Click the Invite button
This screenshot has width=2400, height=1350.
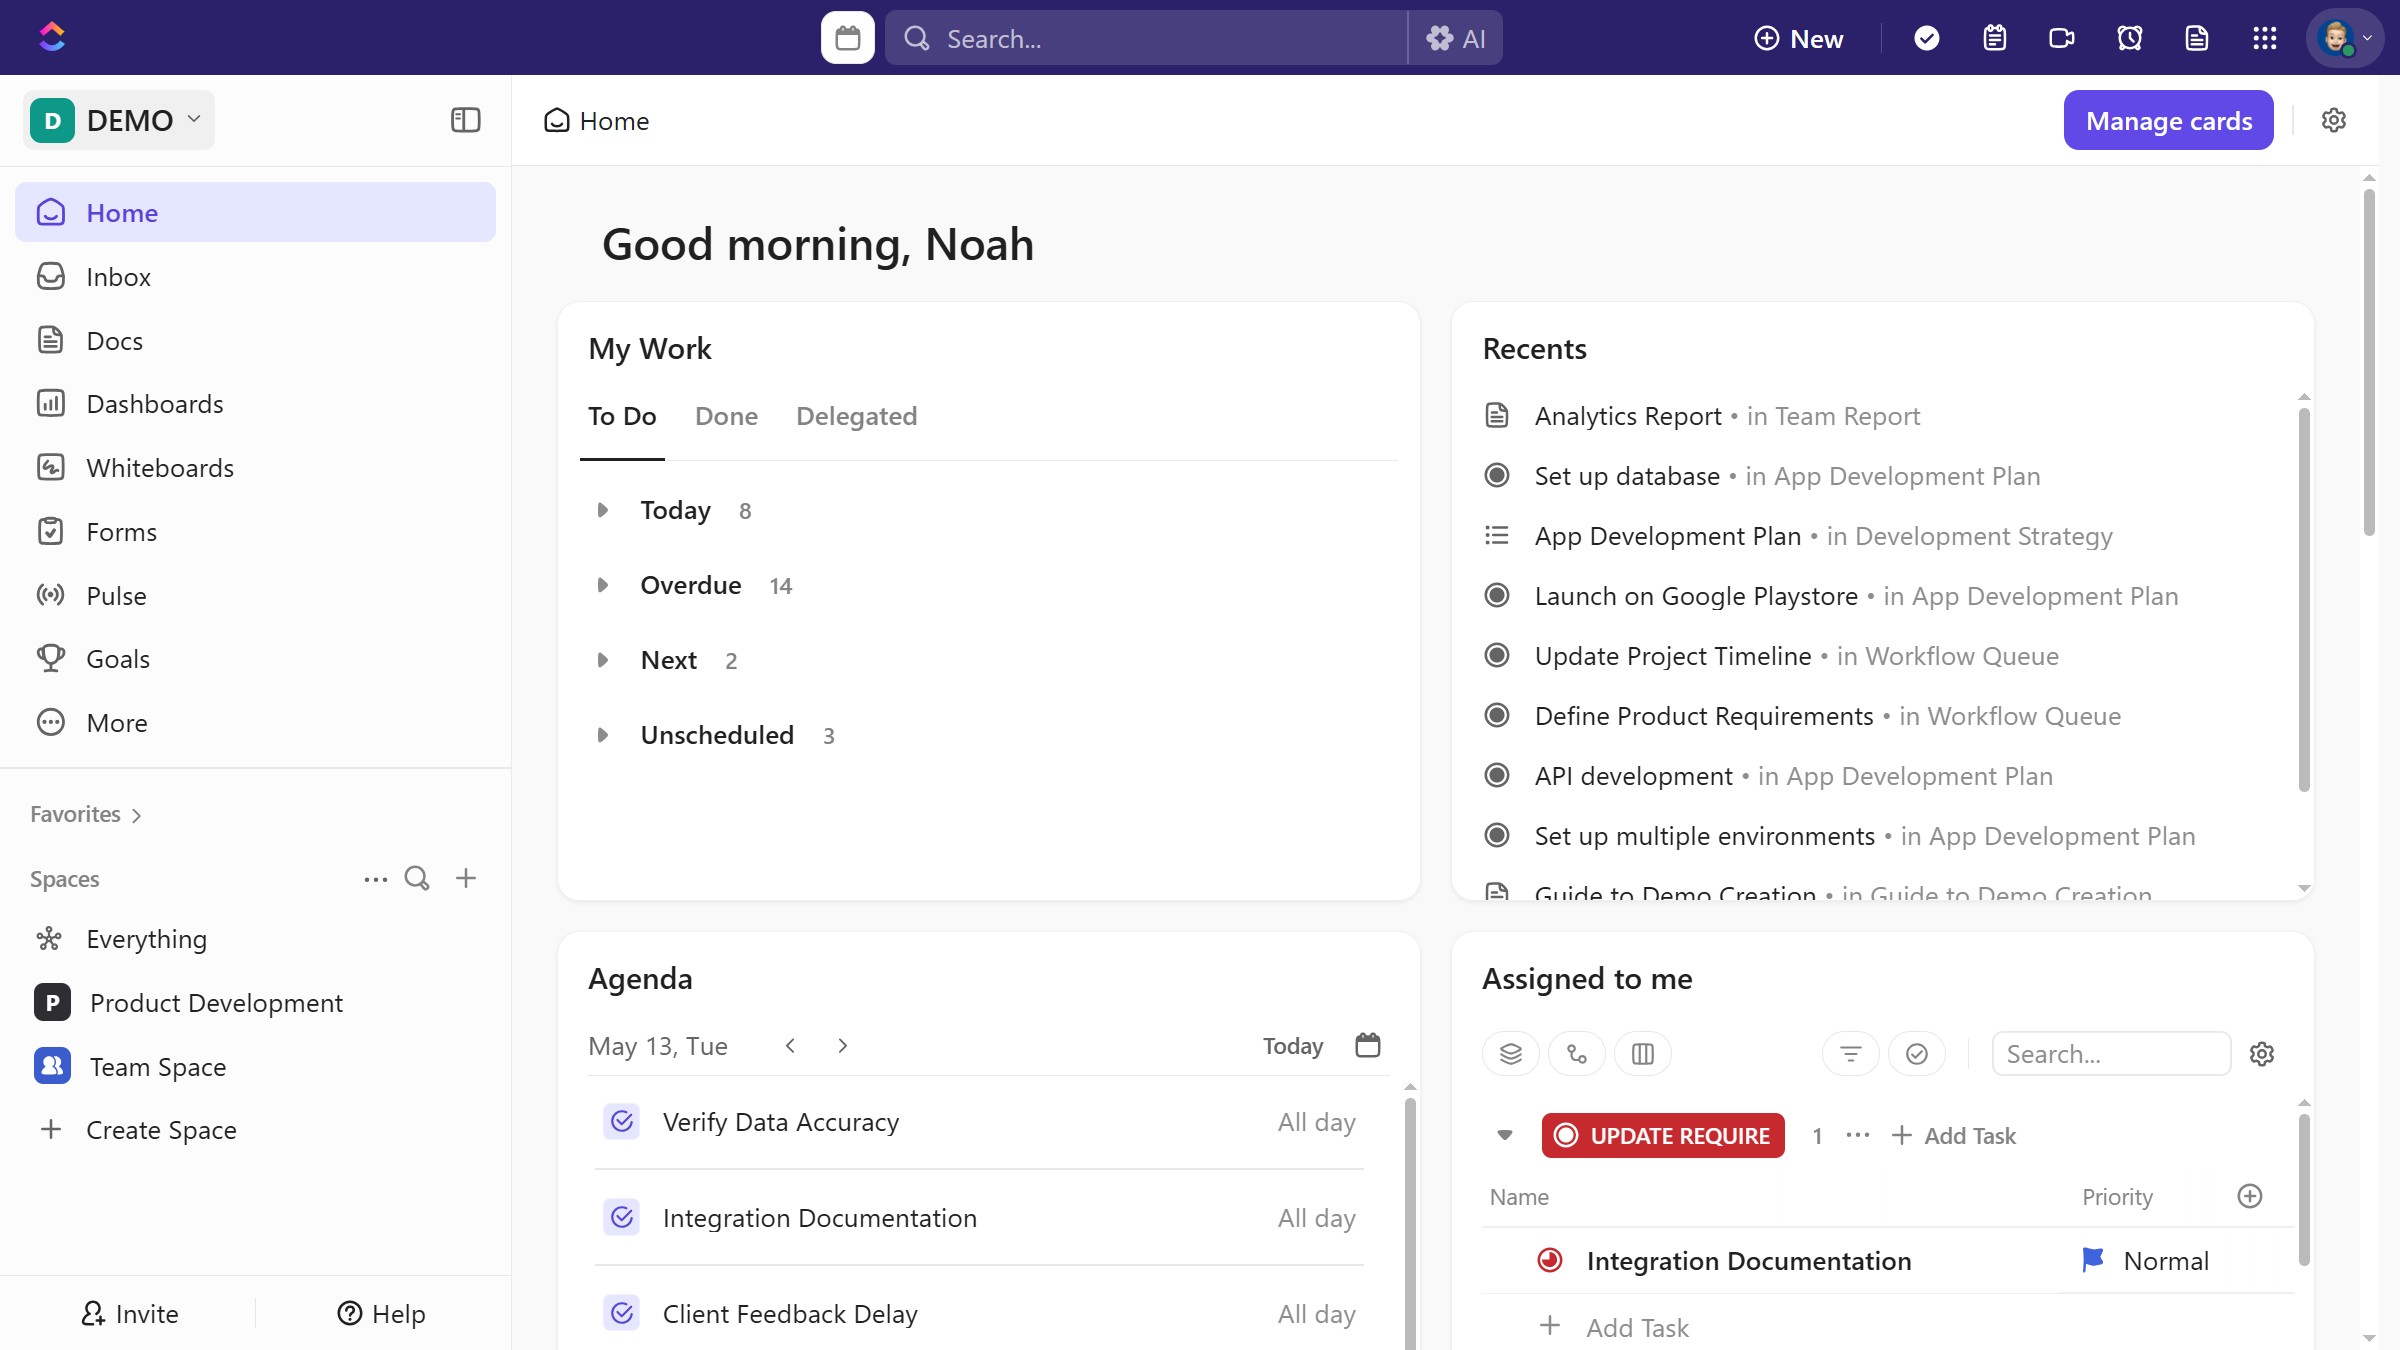click(x=129, y=1313)
